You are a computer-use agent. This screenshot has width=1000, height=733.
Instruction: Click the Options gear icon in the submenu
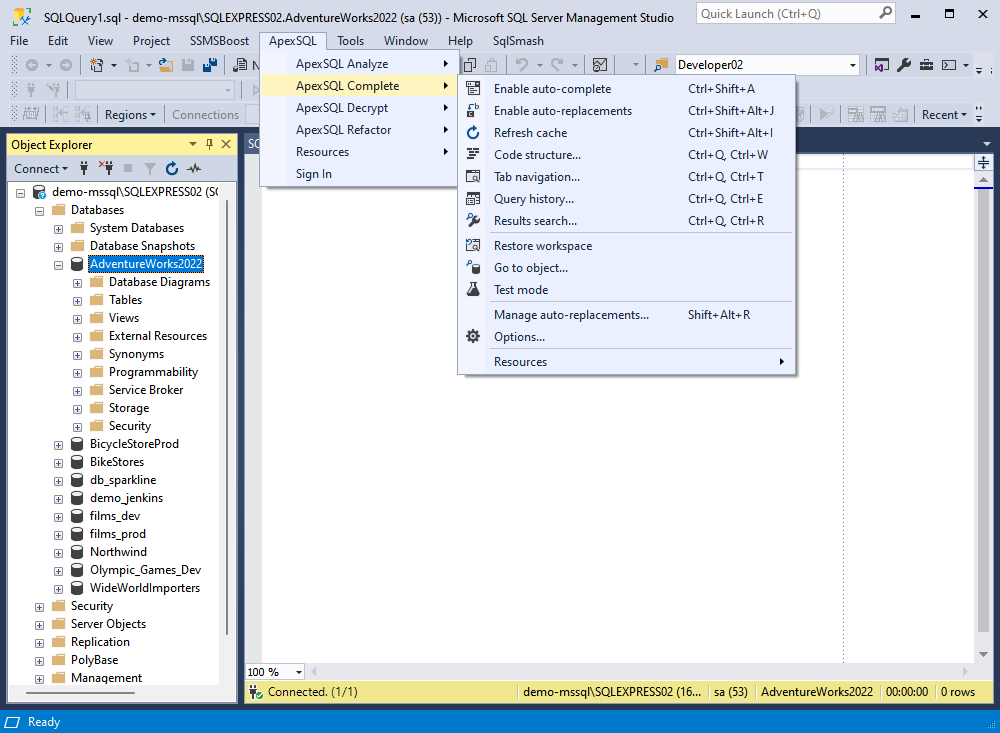(473, 336)
